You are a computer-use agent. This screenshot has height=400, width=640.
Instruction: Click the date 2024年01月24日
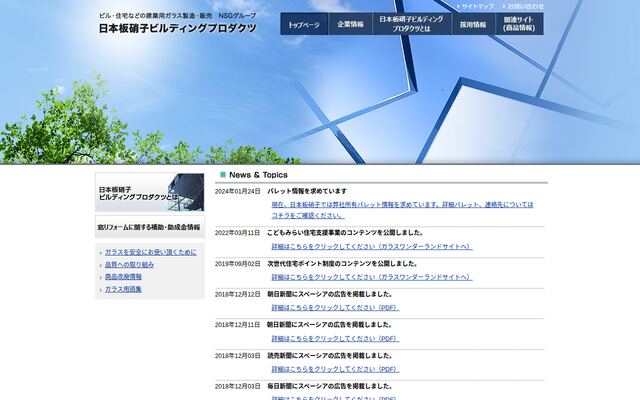tap(238, 191)
